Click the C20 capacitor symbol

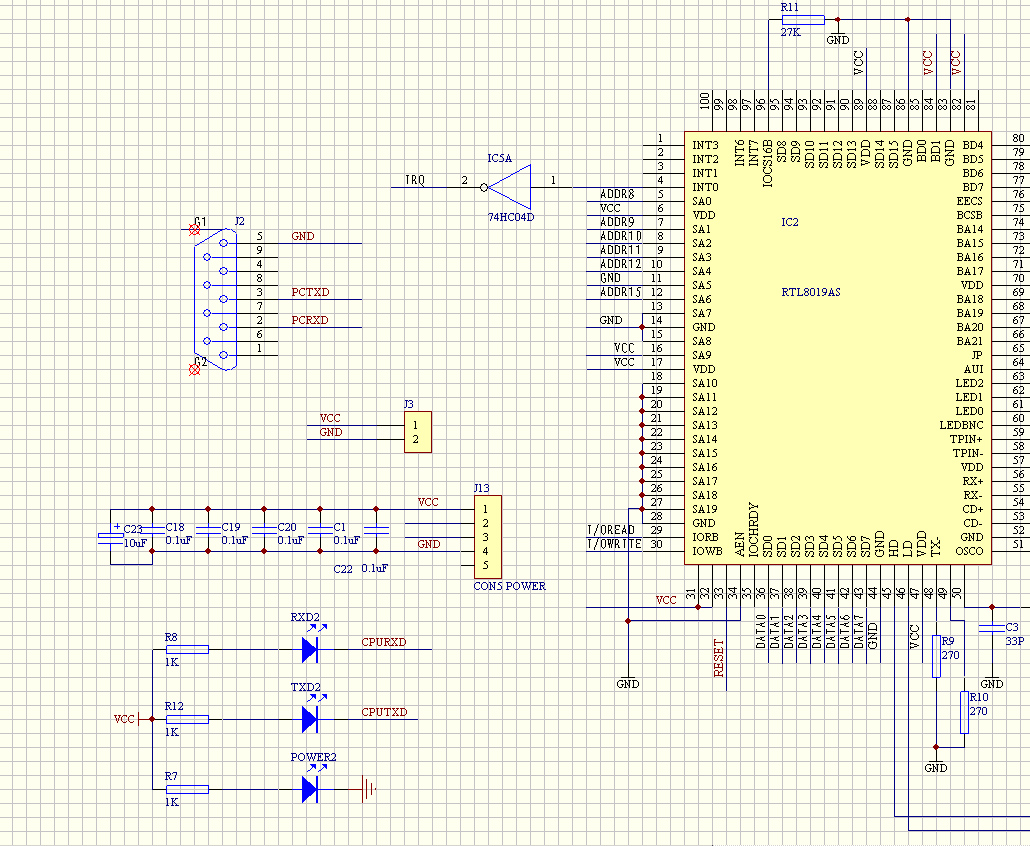[x=264, y=530]
